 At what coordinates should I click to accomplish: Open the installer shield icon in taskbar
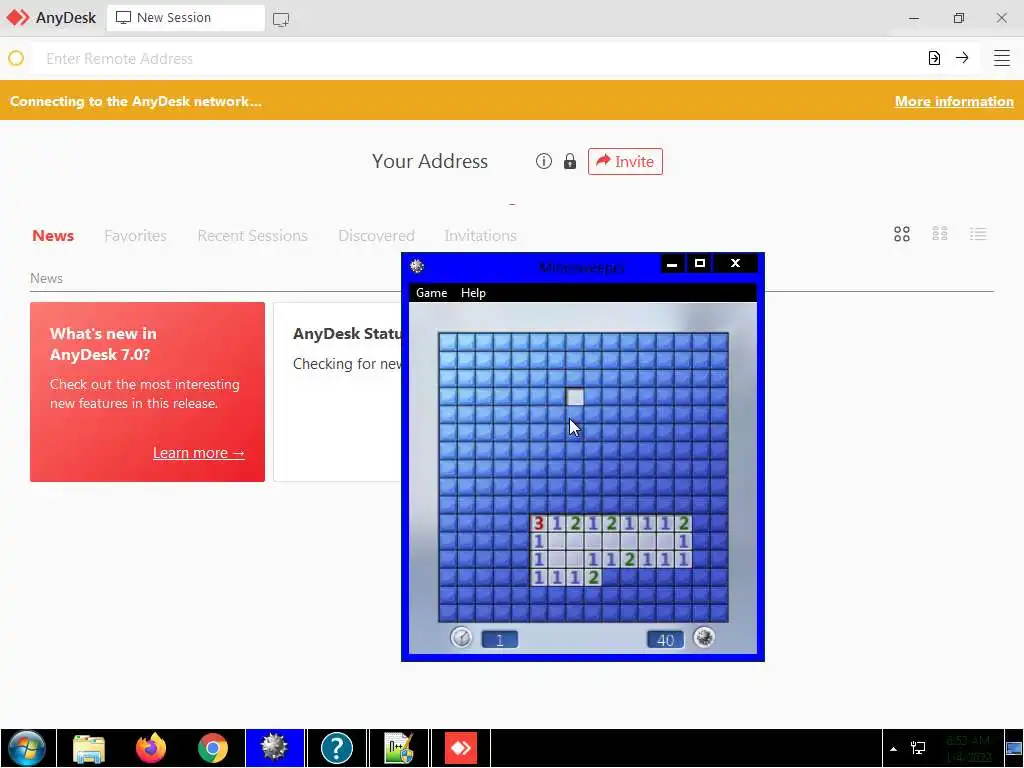(x=399, y=748)
